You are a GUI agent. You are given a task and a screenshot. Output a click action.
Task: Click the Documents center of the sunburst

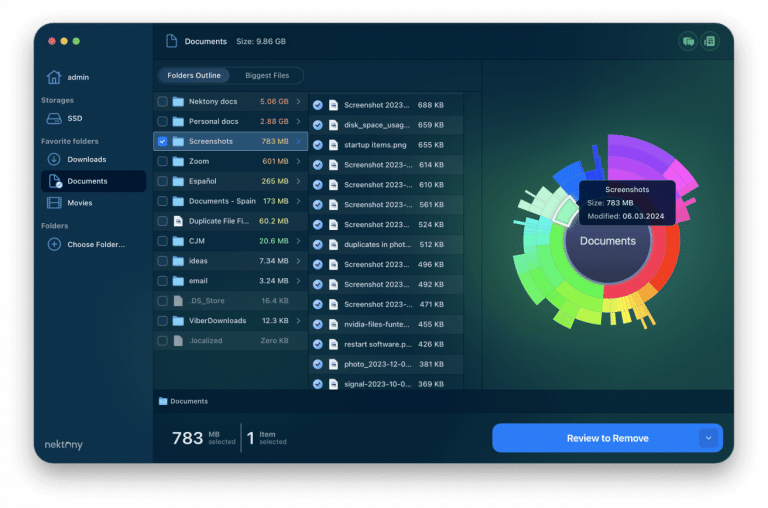[607, 241]
